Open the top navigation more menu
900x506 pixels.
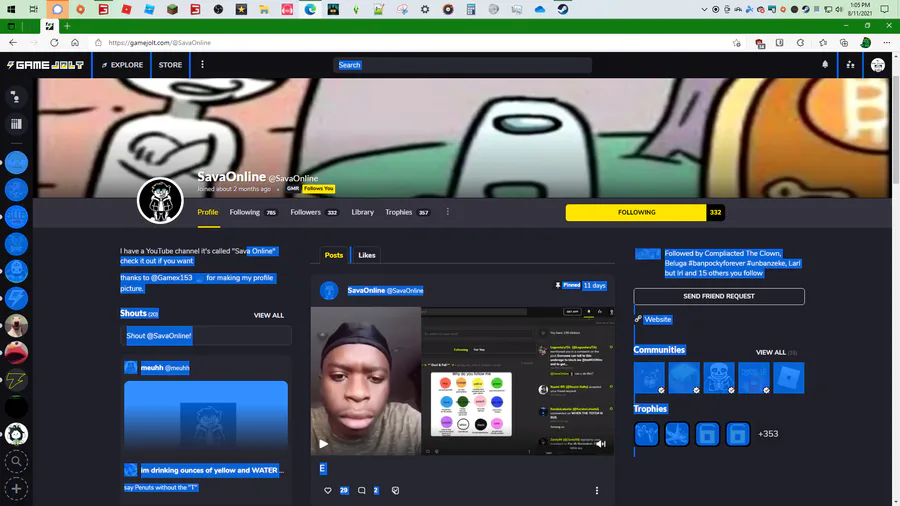202,65
